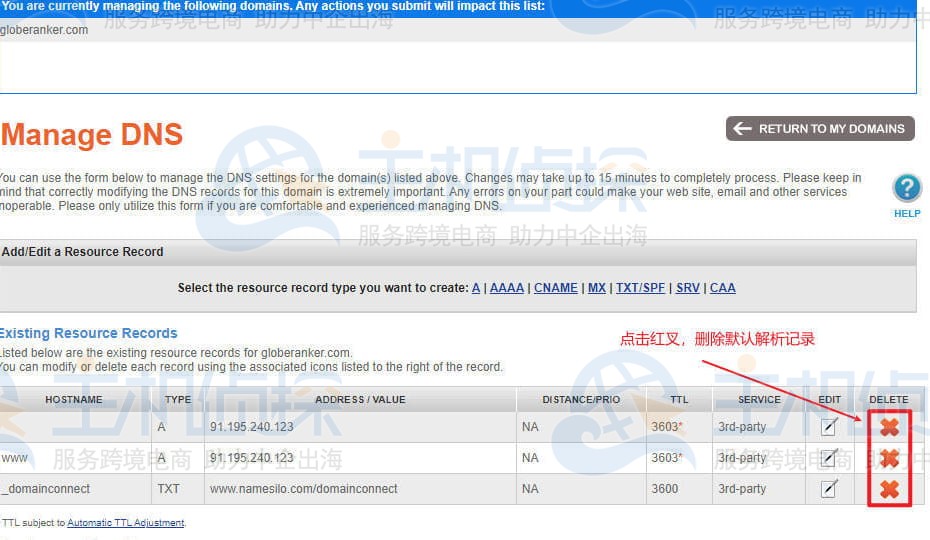Viewport: 930px width, 540px height.
Task: Click the Manage DNS heading
Action: (92, 135)
